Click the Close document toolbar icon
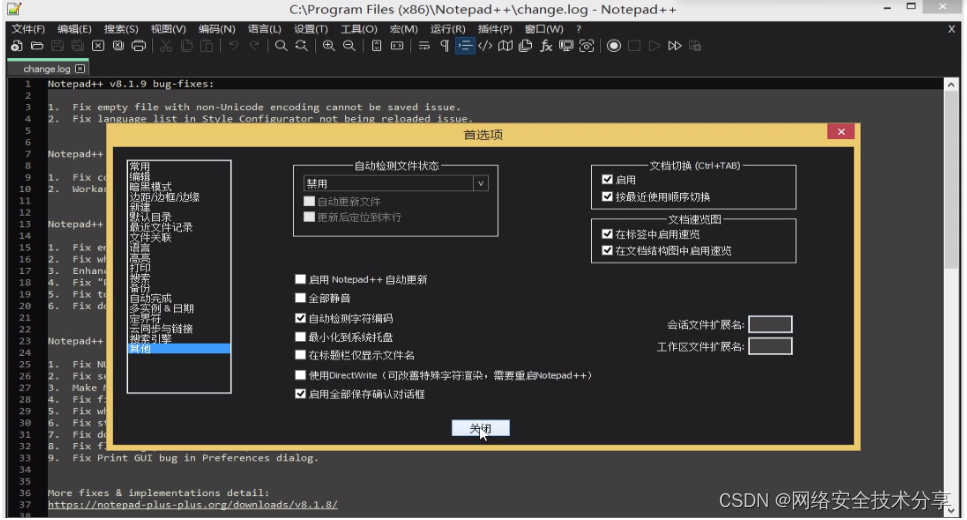Image resolution: width=967 pixels, height=520 pixels. [98, 46]
